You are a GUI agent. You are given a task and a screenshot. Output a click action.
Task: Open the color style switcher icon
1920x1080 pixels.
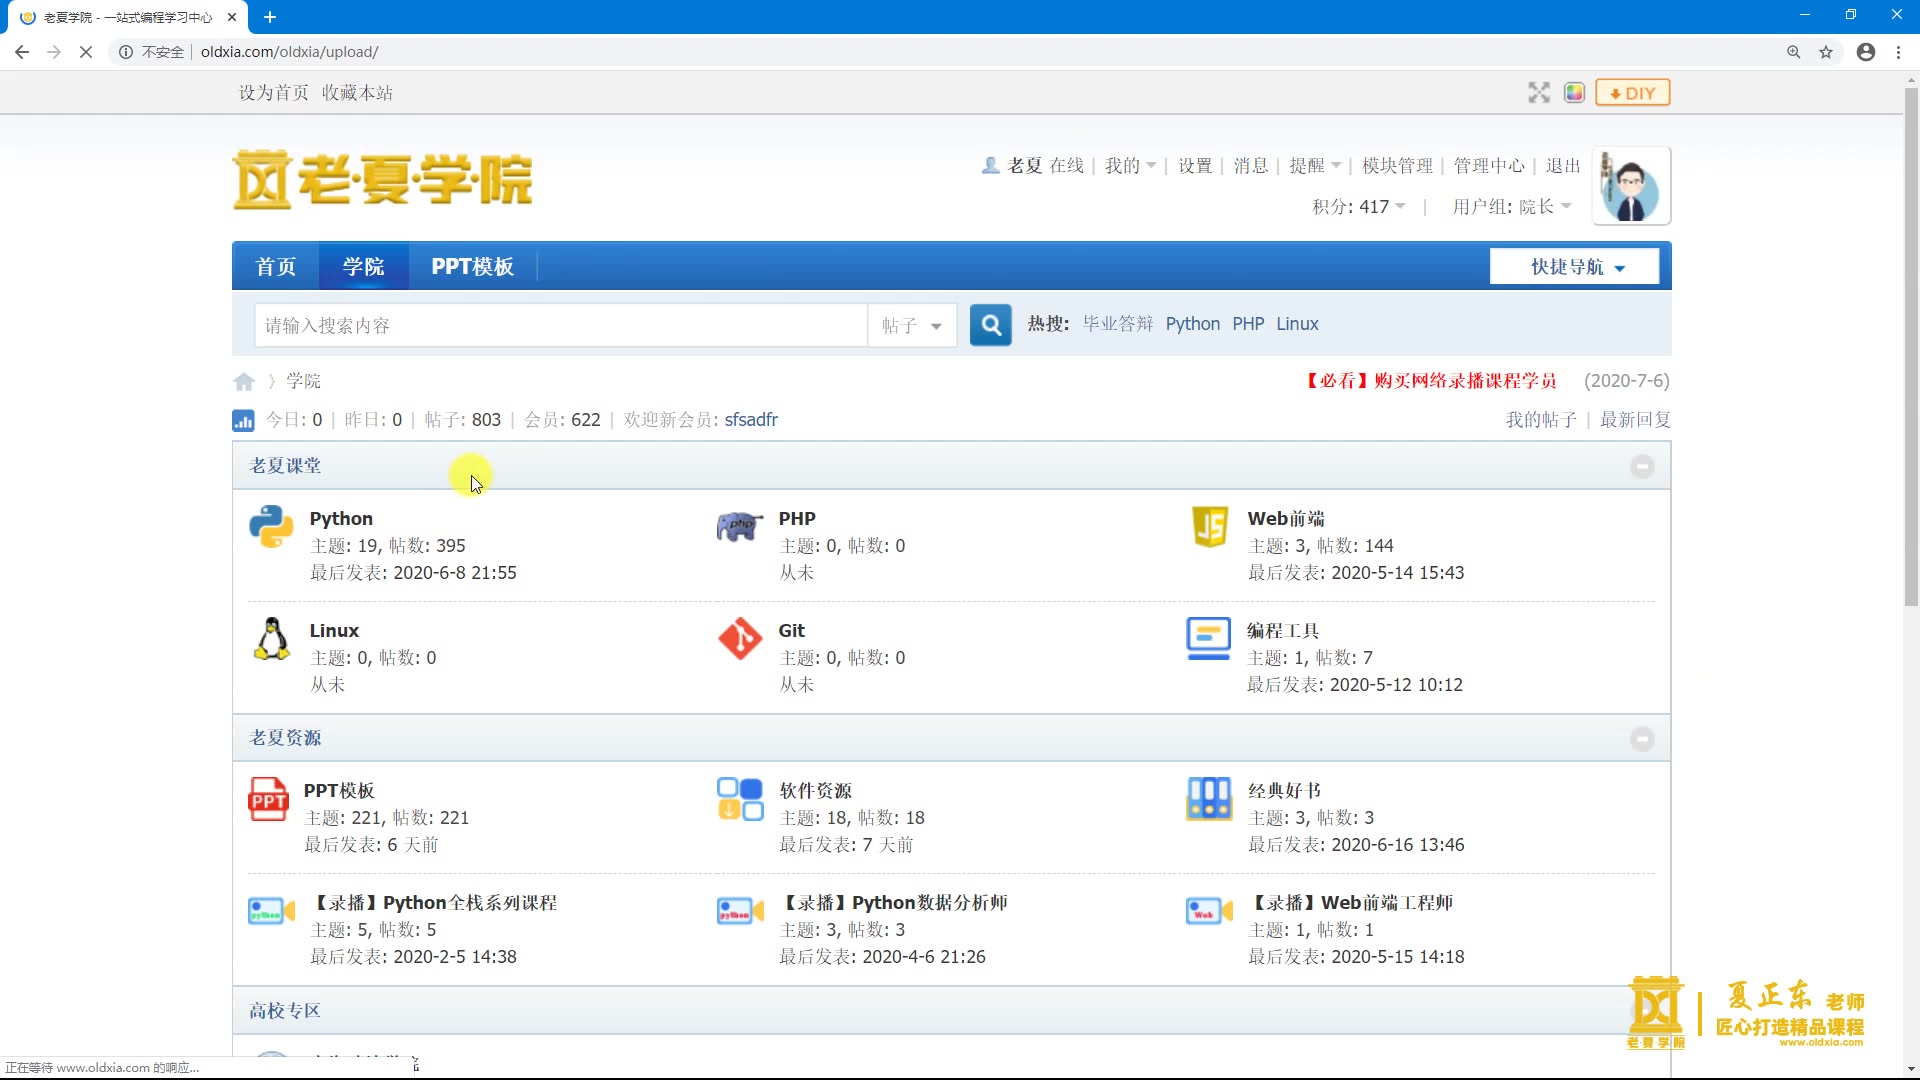click(x=1574, y=93)
